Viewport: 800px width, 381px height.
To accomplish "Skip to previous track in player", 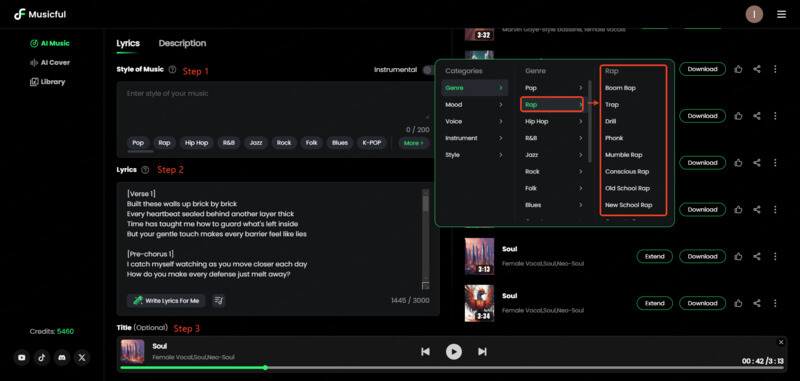I will tap(425, 351).
